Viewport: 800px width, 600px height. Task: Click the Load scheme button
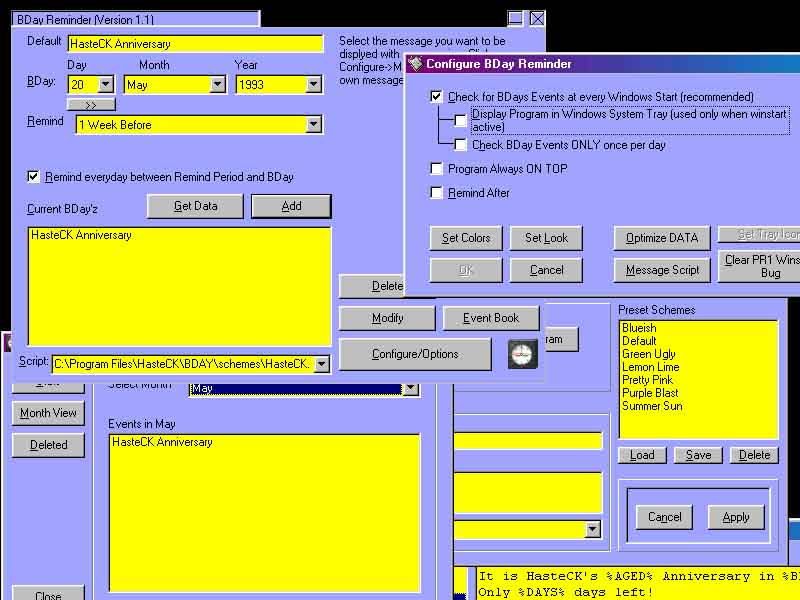point(642,455)
